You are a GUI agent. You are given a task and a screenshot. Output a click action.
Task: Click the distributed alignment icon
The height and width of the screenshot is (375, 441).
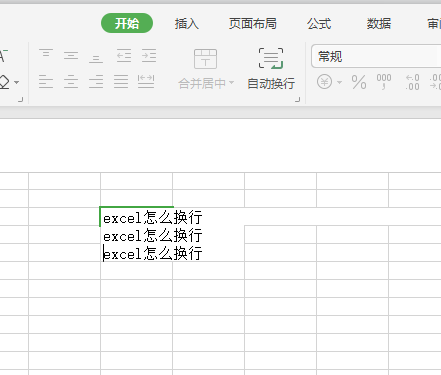[146, 82]
